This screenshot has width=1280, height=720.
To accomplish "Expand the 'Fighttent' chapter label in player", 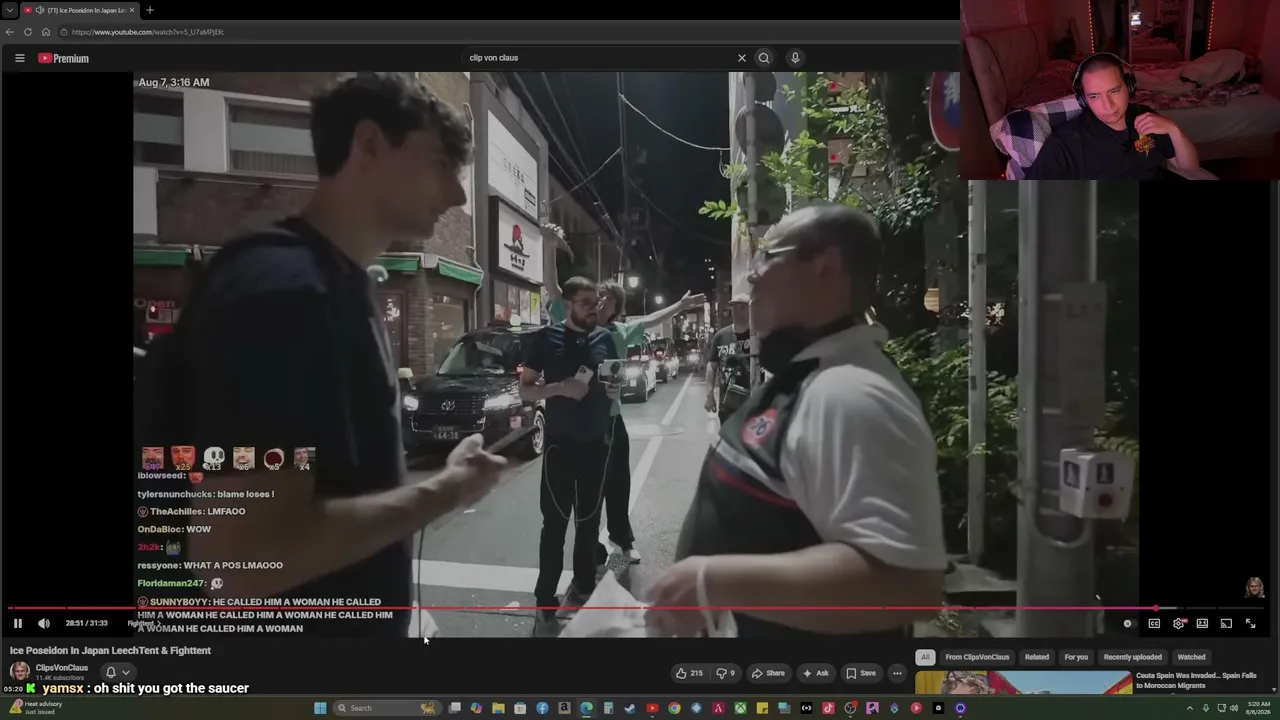I will 144,623.
